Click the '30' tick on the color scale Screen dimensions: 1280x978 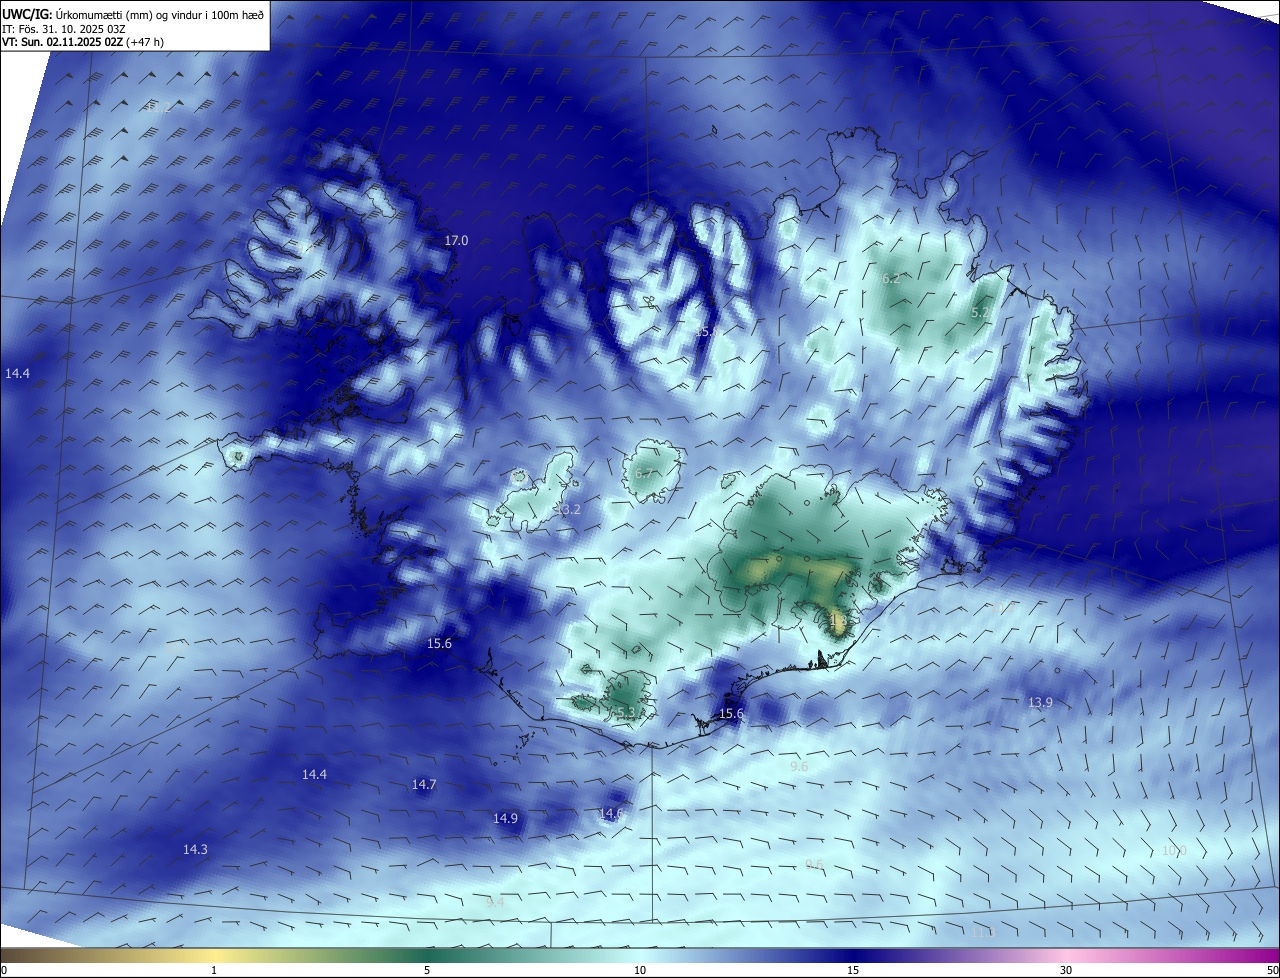pyautogui.click(x=1066, y=970)
